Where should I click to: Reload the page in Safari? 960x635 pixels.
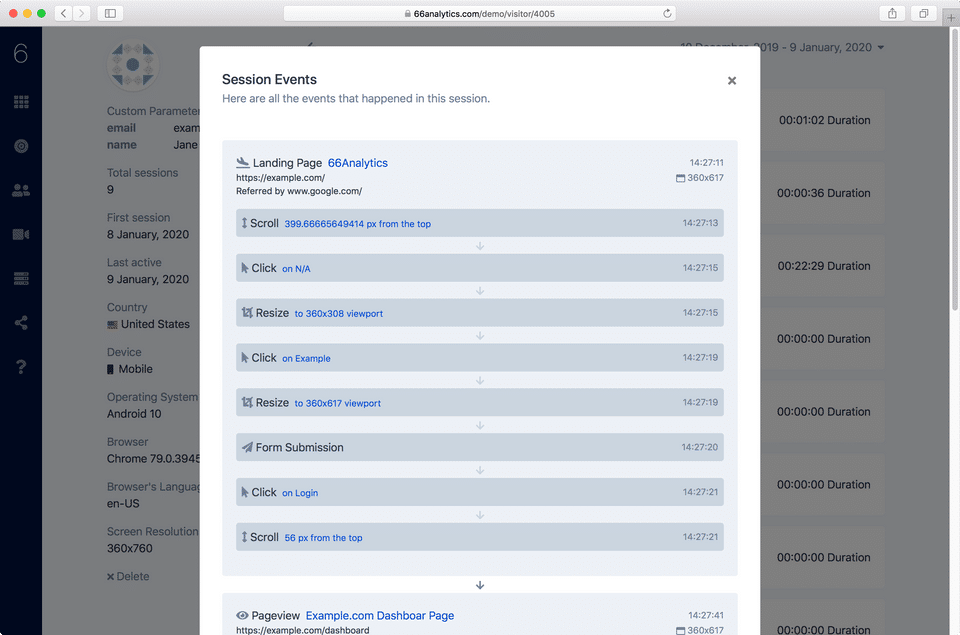(x=667, y=14)
